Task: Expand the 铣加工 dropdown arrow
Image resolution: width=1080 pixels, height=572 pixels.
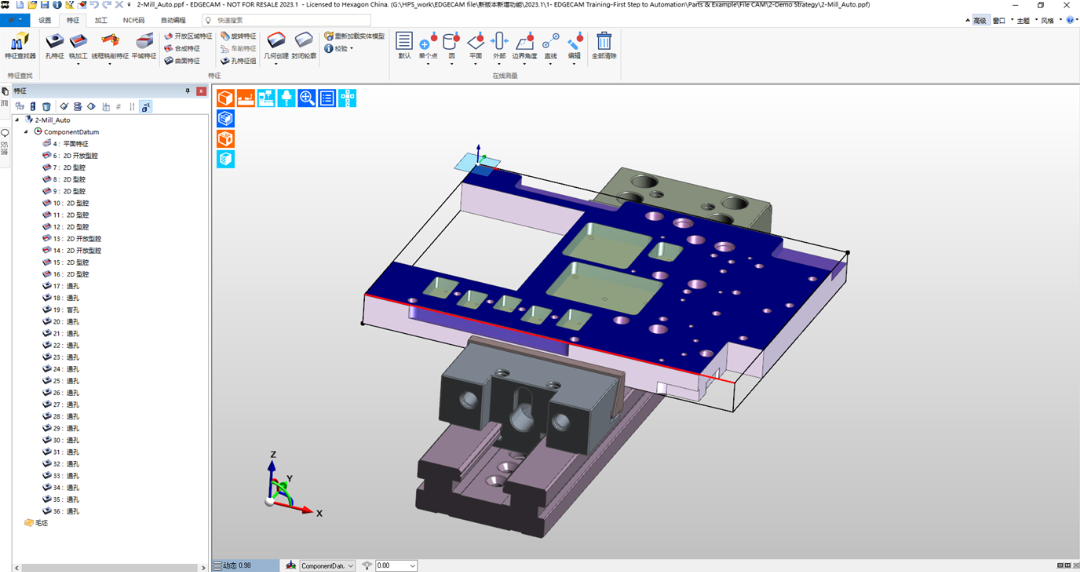Action: coord(78,64)
